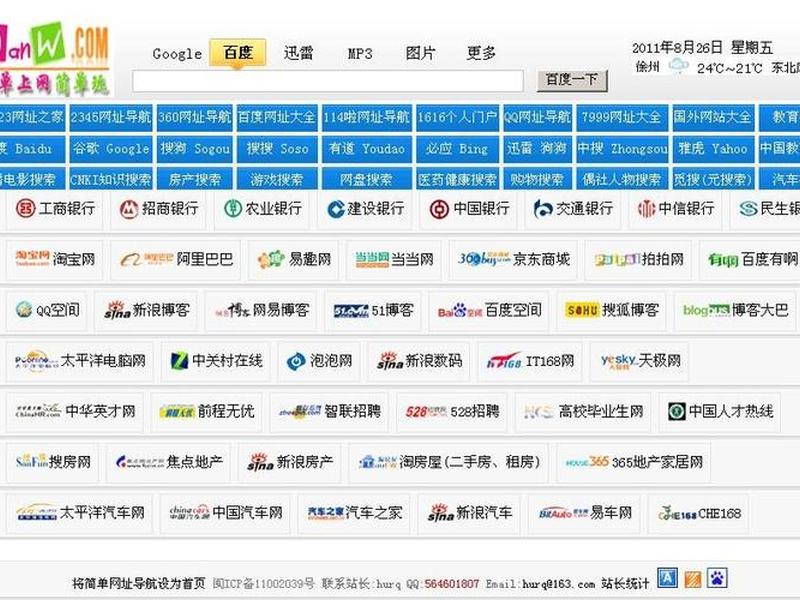Open 智联招聘 link

click(x=330, y=411)
